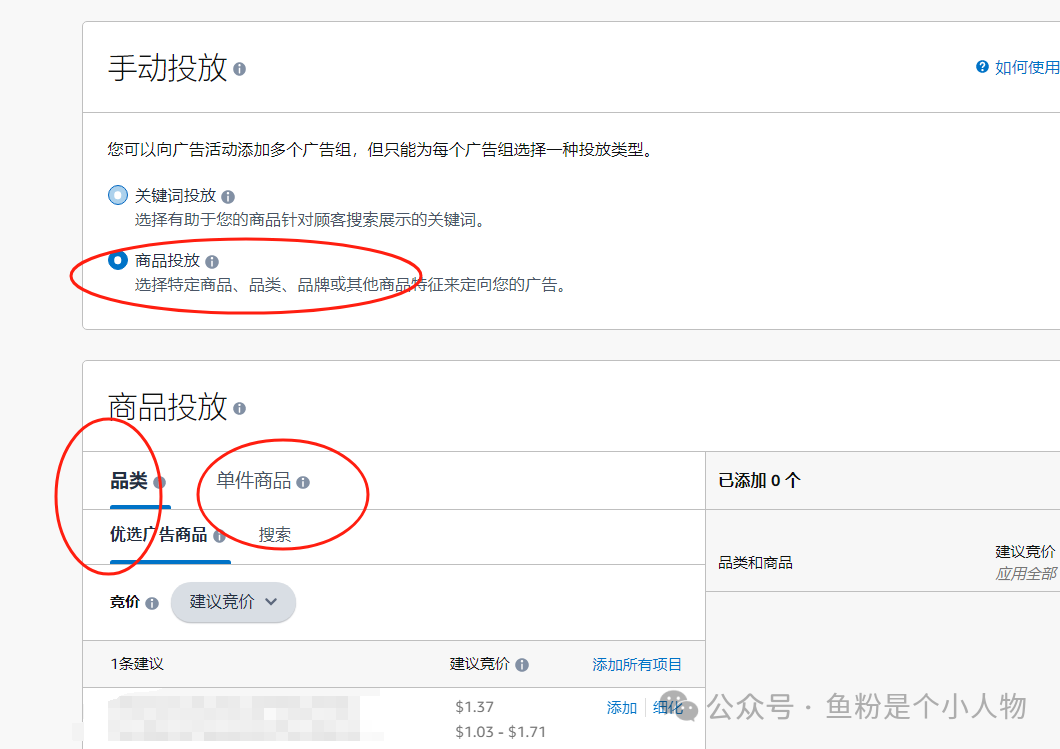Select the 商品投放 radio button
1060x749 pixels.
coord(118,260)
